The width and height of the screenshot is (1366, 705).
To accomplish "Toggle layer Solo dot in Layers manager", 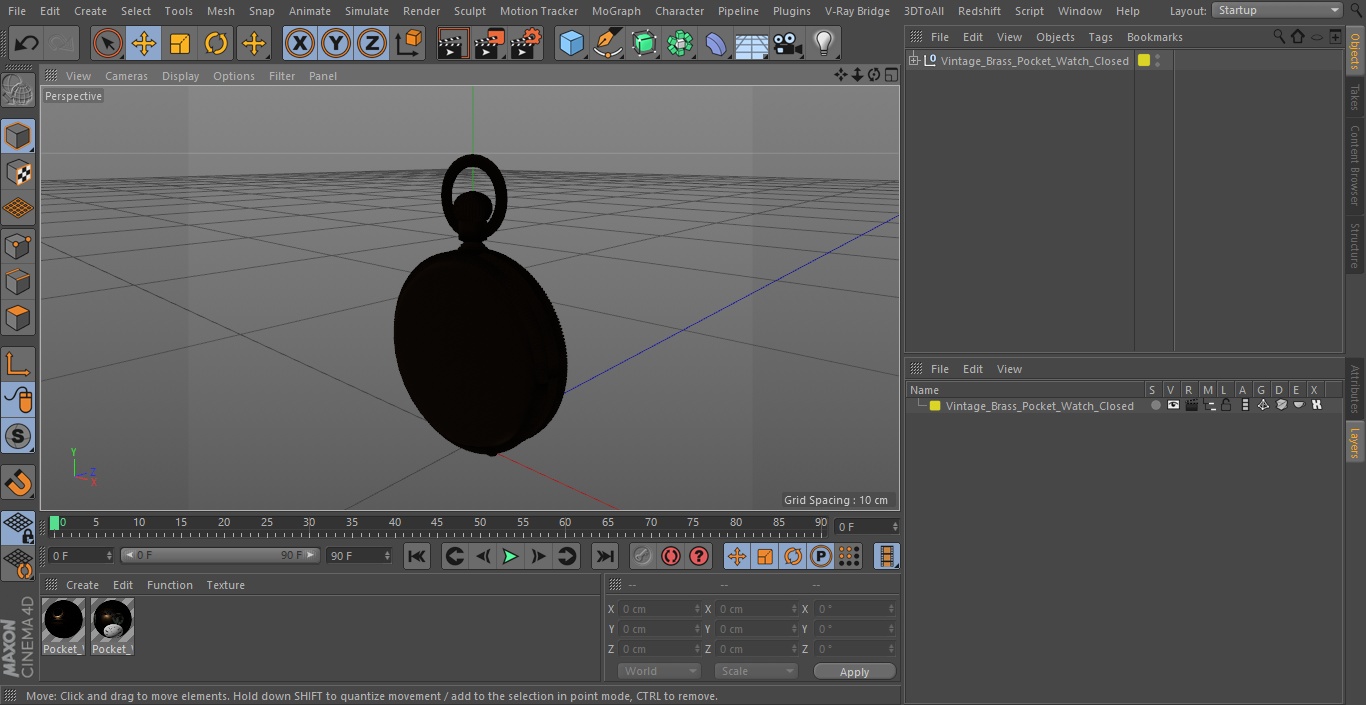I will pyautogui.click(x=1155, y=405).
